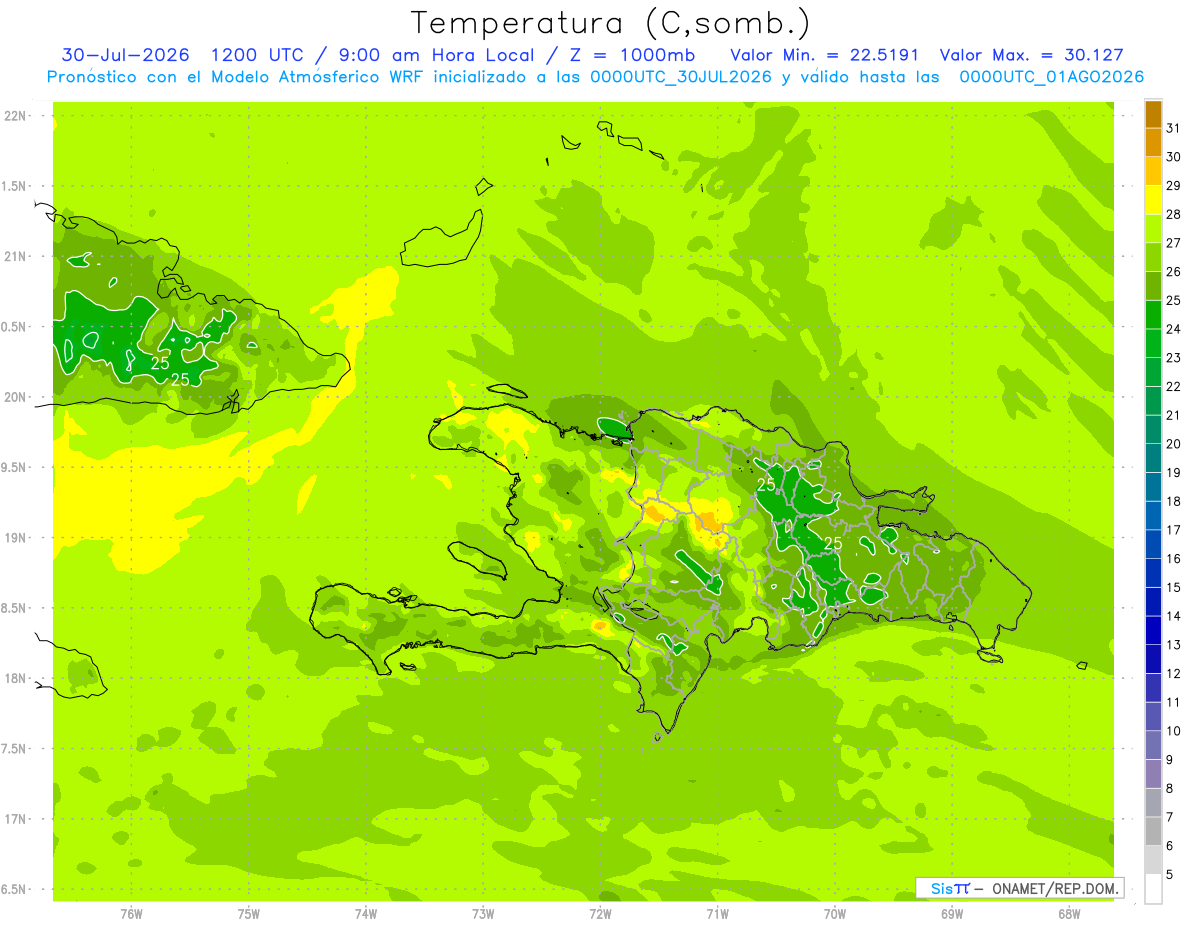Select valid-until time '0000UTC_01AGO2026'
The image size is (1200, 927).
pyautogui.click(x=1051, y=77)
